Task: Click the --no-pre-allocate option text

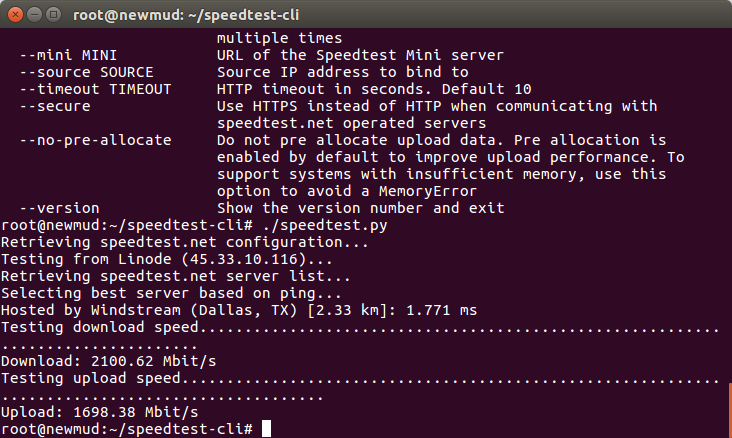Action: click(x=95, y=140)
